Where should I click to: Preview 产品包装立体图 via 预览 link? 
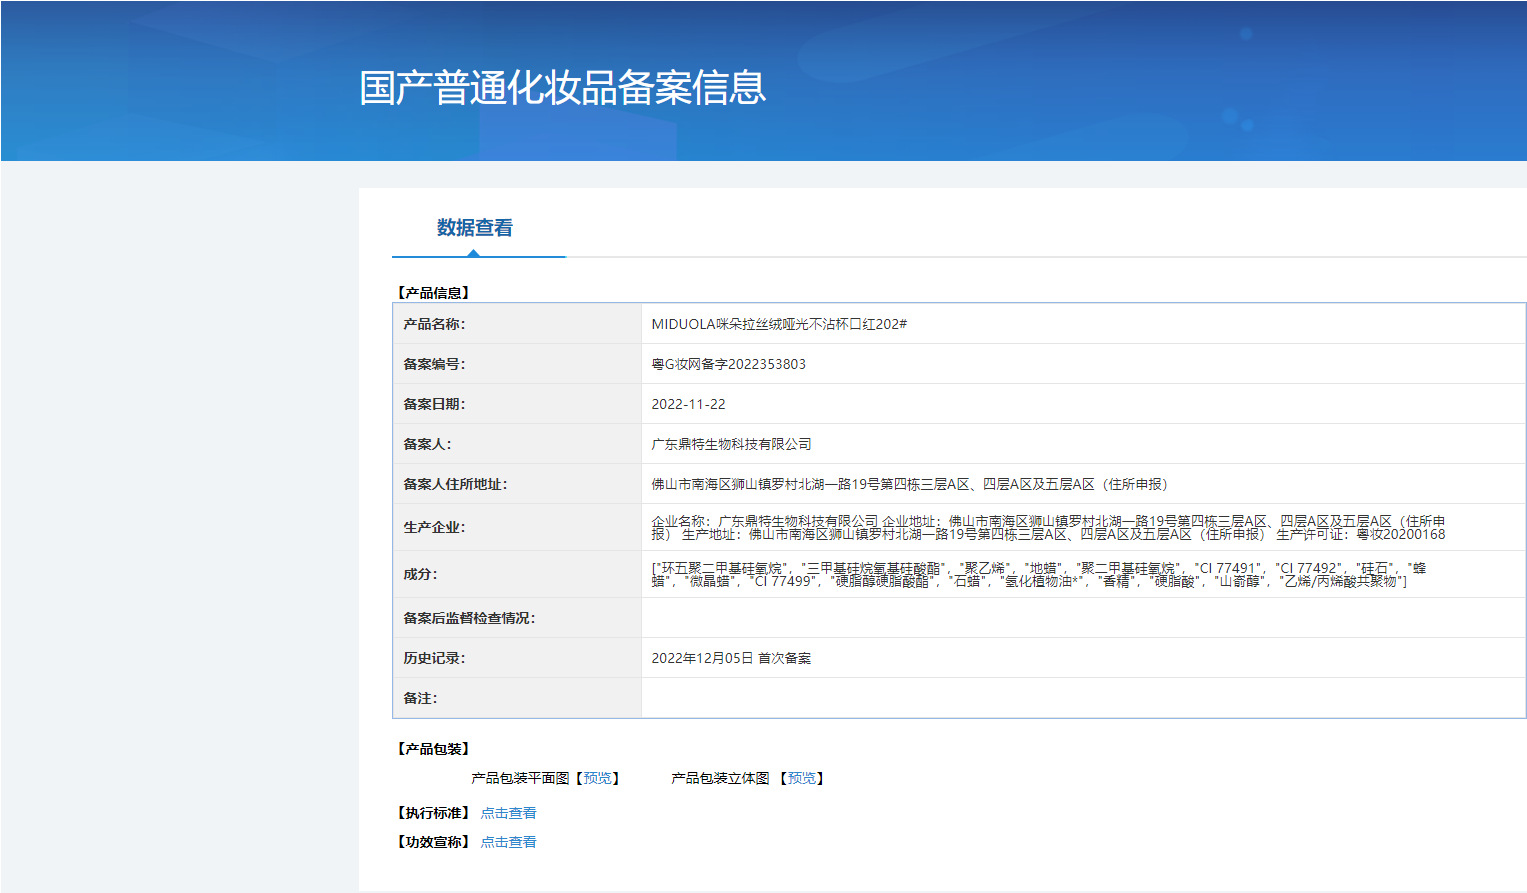802,778
